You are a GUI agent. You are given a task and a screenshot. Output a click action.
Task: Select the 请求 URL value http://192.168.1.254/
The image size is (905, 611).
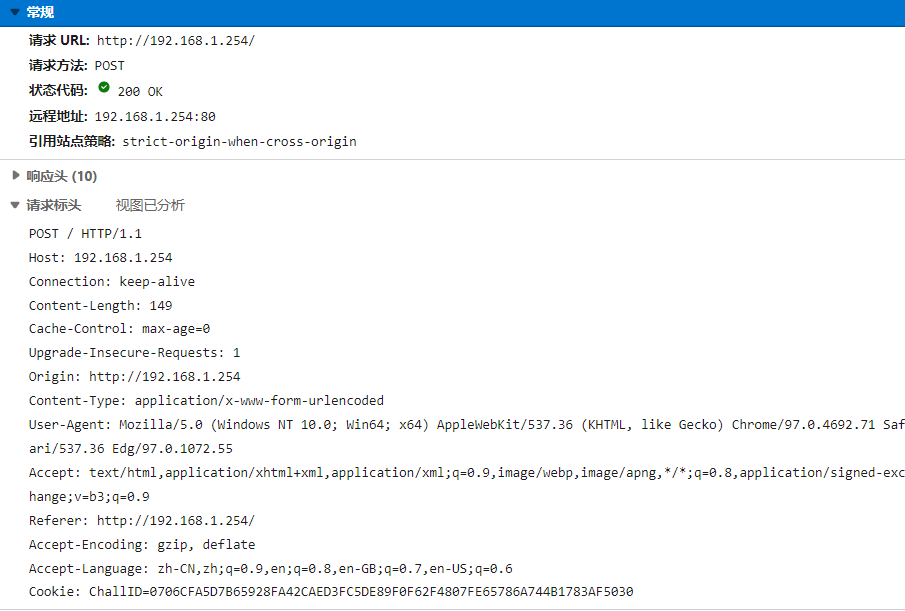[x=176, y=41]
